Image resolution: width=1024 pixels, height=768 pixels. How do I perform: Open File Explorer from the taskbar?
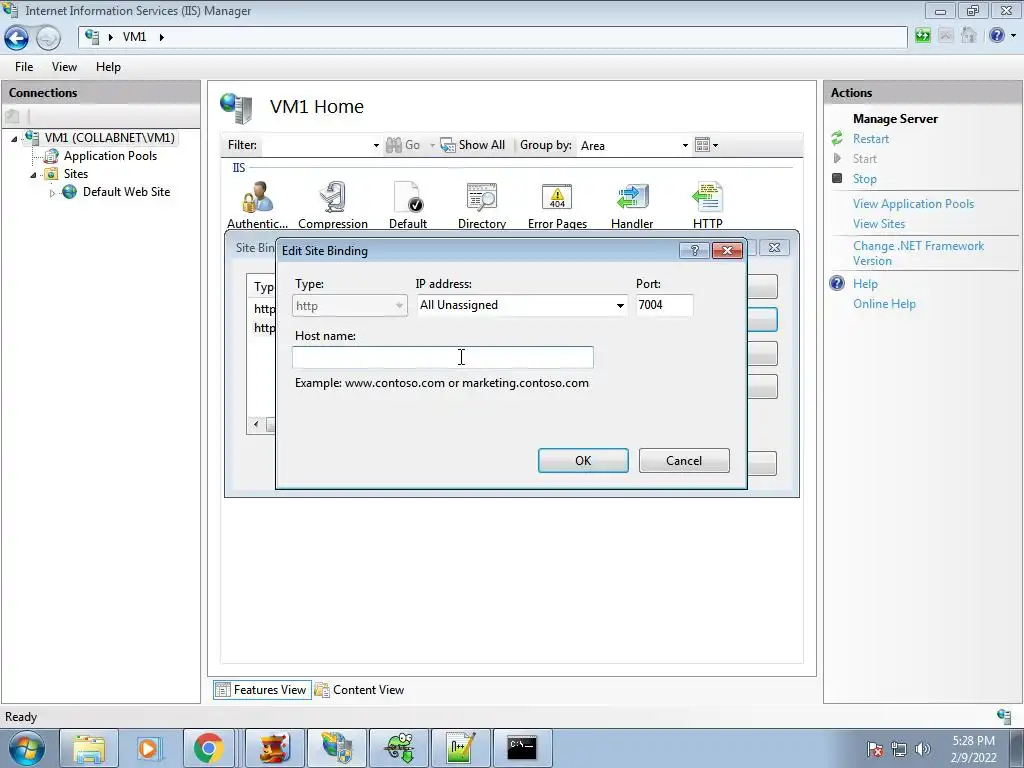(x=89, y=748)
